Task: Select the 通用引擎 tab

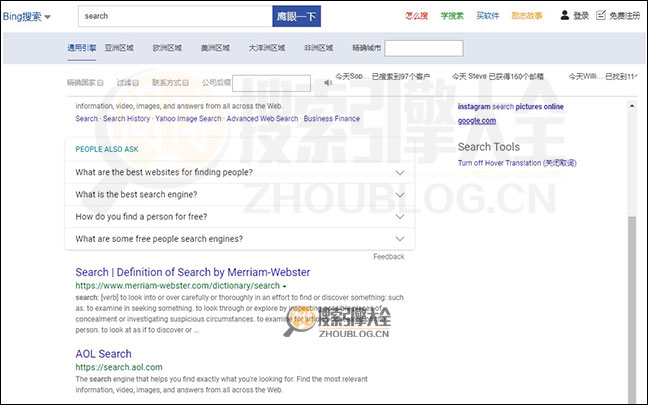Action: [82, 48]
